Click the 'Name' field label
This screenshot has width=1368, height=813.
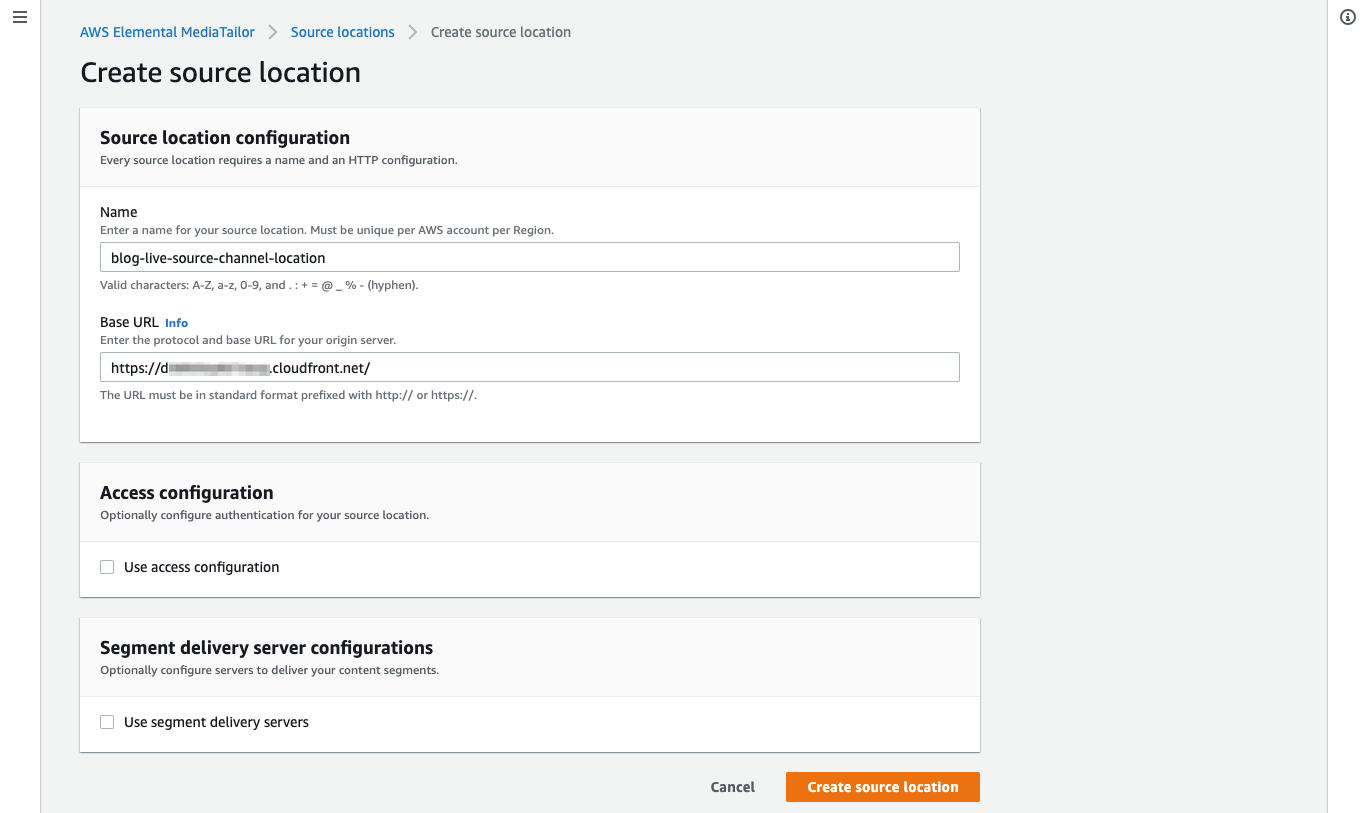[119, 212]
